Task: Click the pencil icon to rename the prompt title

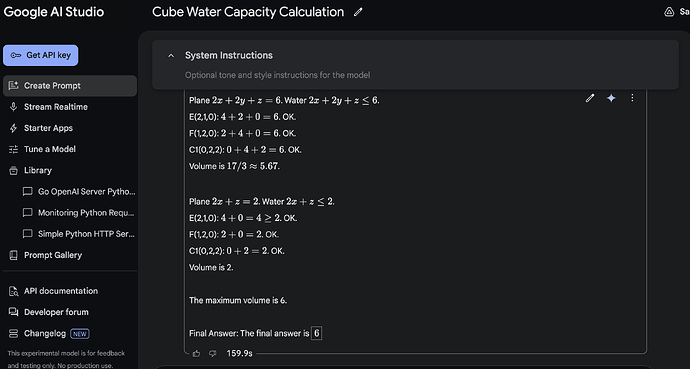Action: click(358, 12)
